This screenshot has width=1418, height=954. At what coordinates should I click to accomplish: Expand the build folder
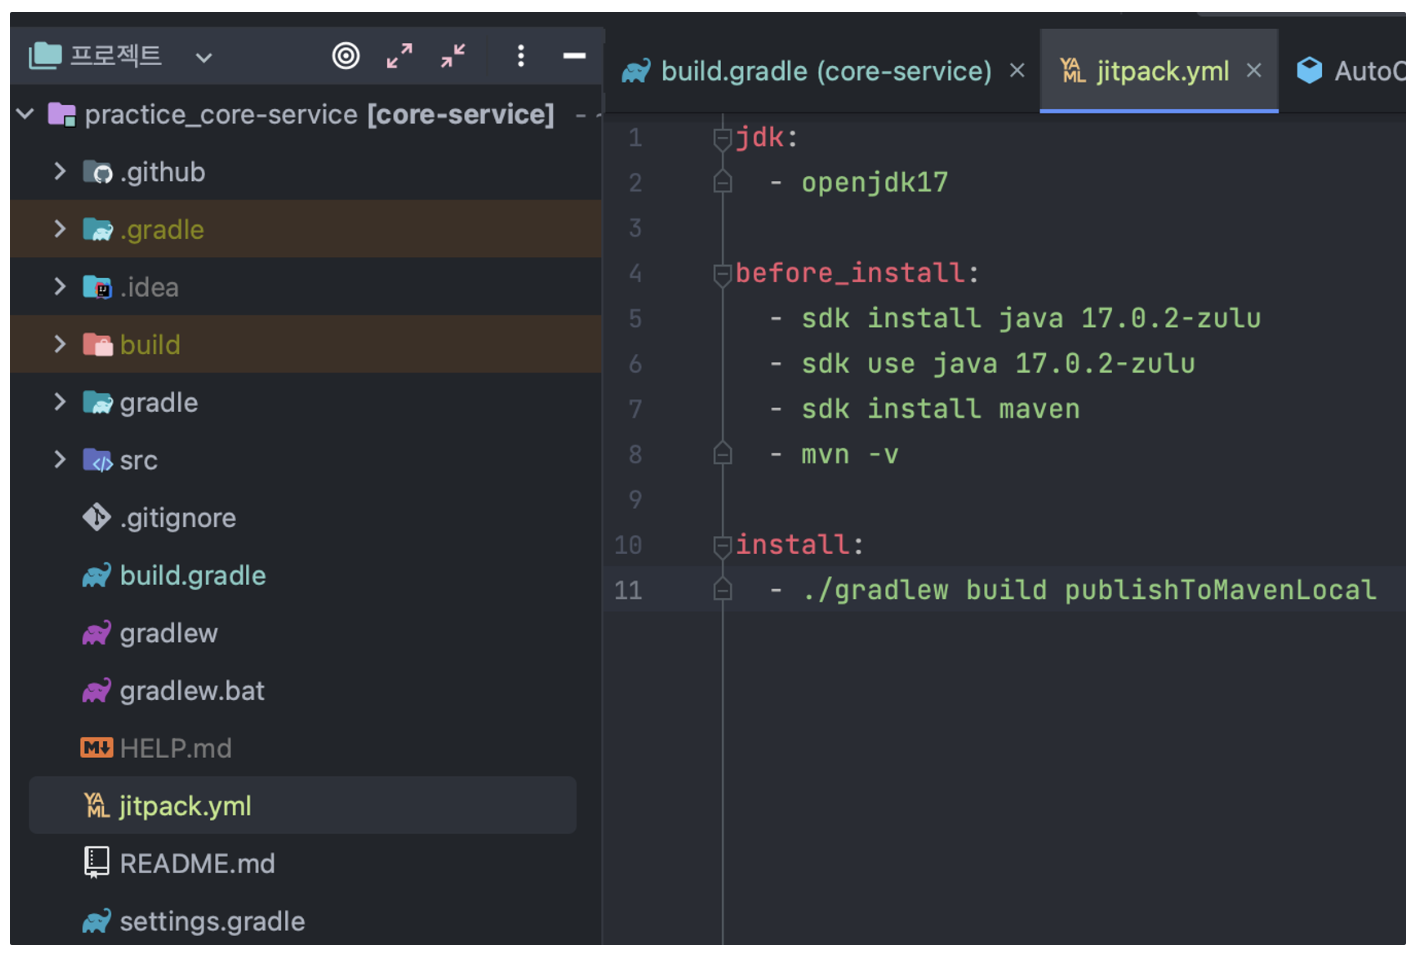[x=60, y=345]
